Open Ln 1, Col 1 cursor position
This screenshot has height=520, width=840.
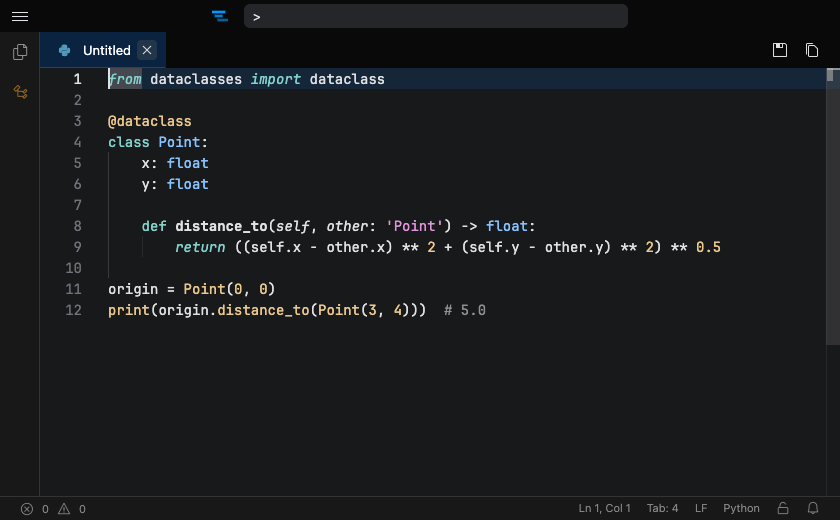coord(604,508)
